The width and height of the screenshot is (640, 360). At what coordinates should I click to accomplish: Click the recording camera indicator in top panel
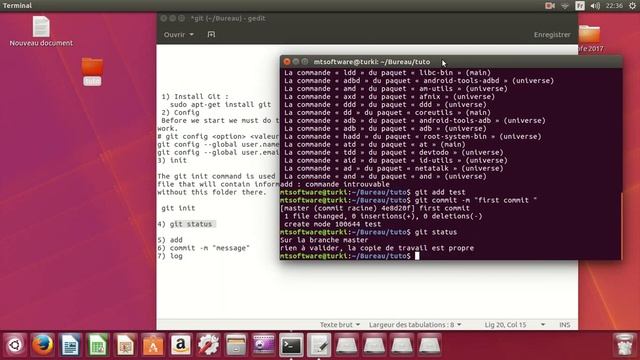[550, 5]
